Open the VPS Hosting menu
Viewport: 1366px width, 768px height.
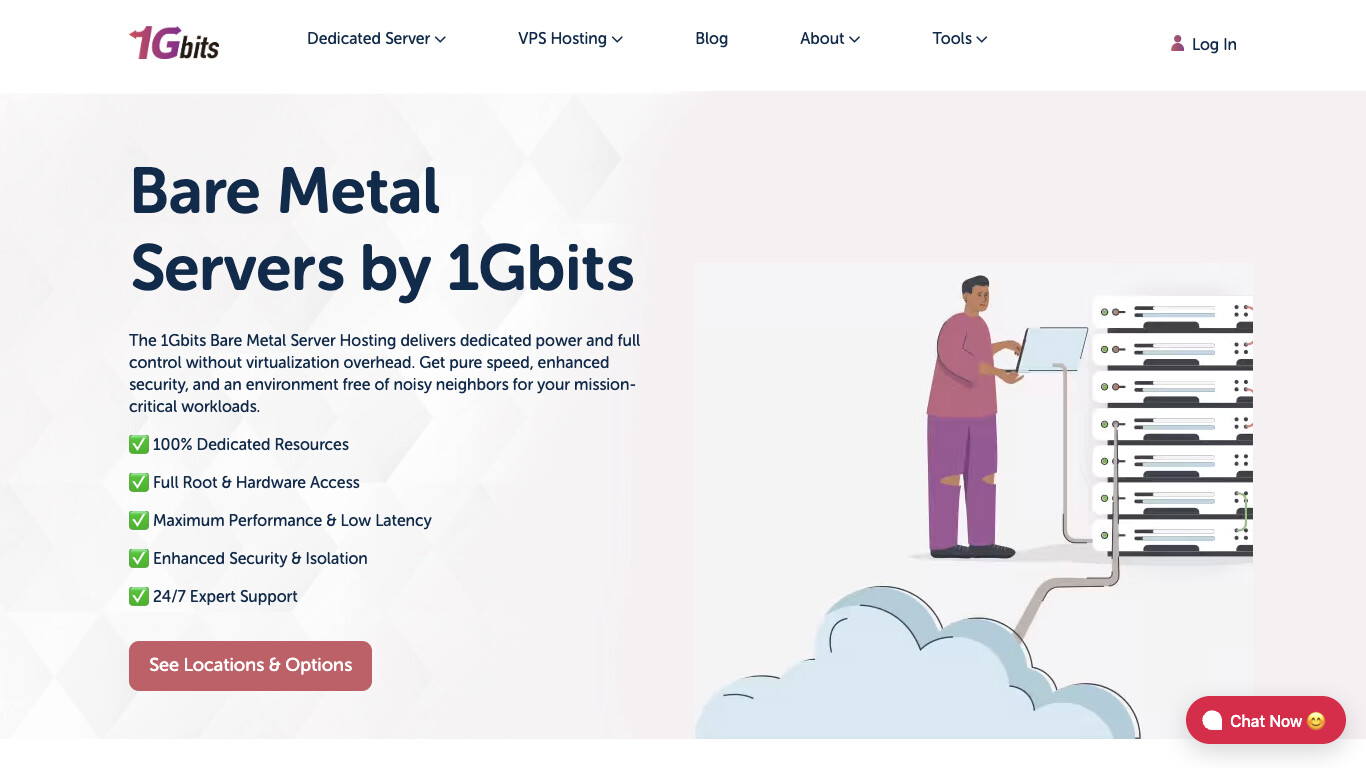point(571,38)
